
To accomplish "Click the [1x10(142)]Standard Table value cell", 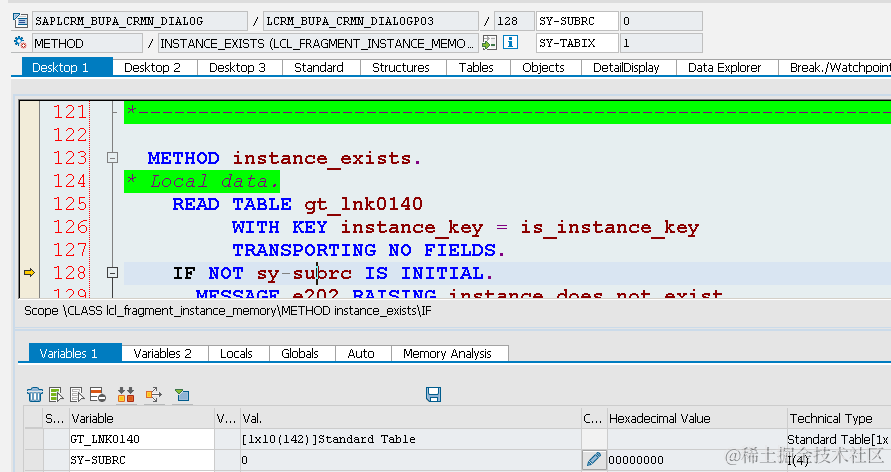I will point(411,439).
